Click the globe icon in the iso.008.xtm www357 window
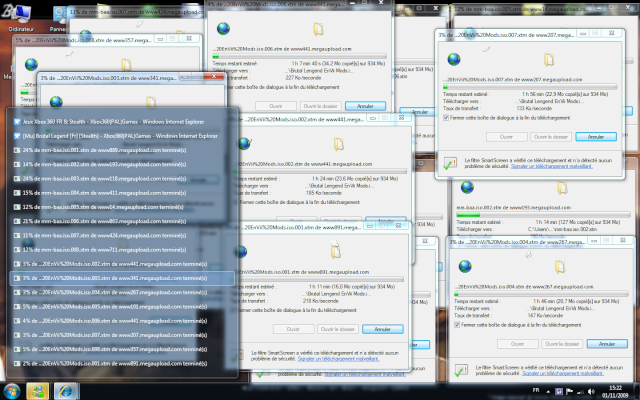This screenshot has width=640, height=400. 31,64
